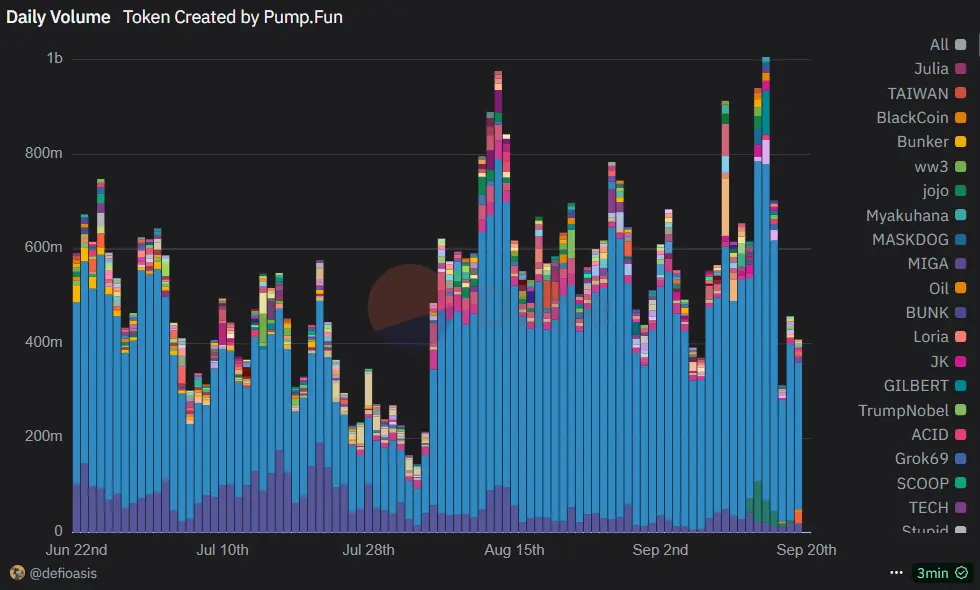Viewport: 980px width, 590px height.
Task: Toggle the Julia legend color swatch
Action: click(961, 69)
